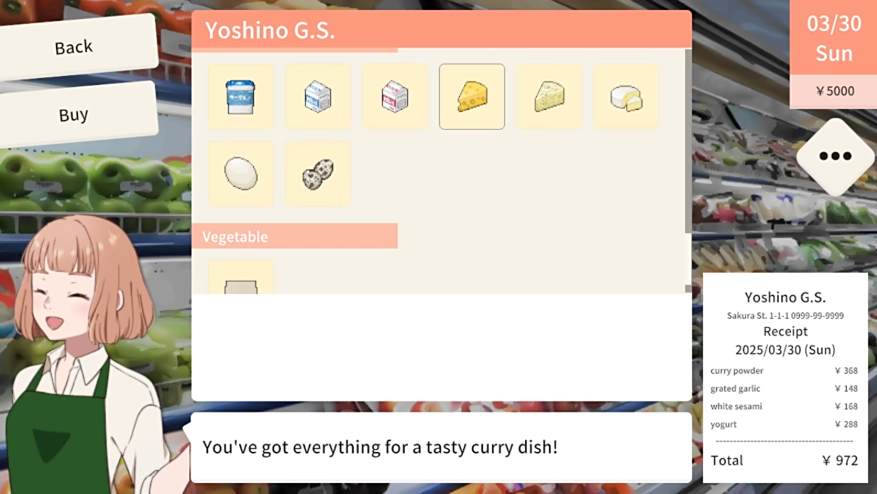Choose the round white camembert cheese
Image resolution: width=877 pixels, height=494 pixels.
(626, 97)
